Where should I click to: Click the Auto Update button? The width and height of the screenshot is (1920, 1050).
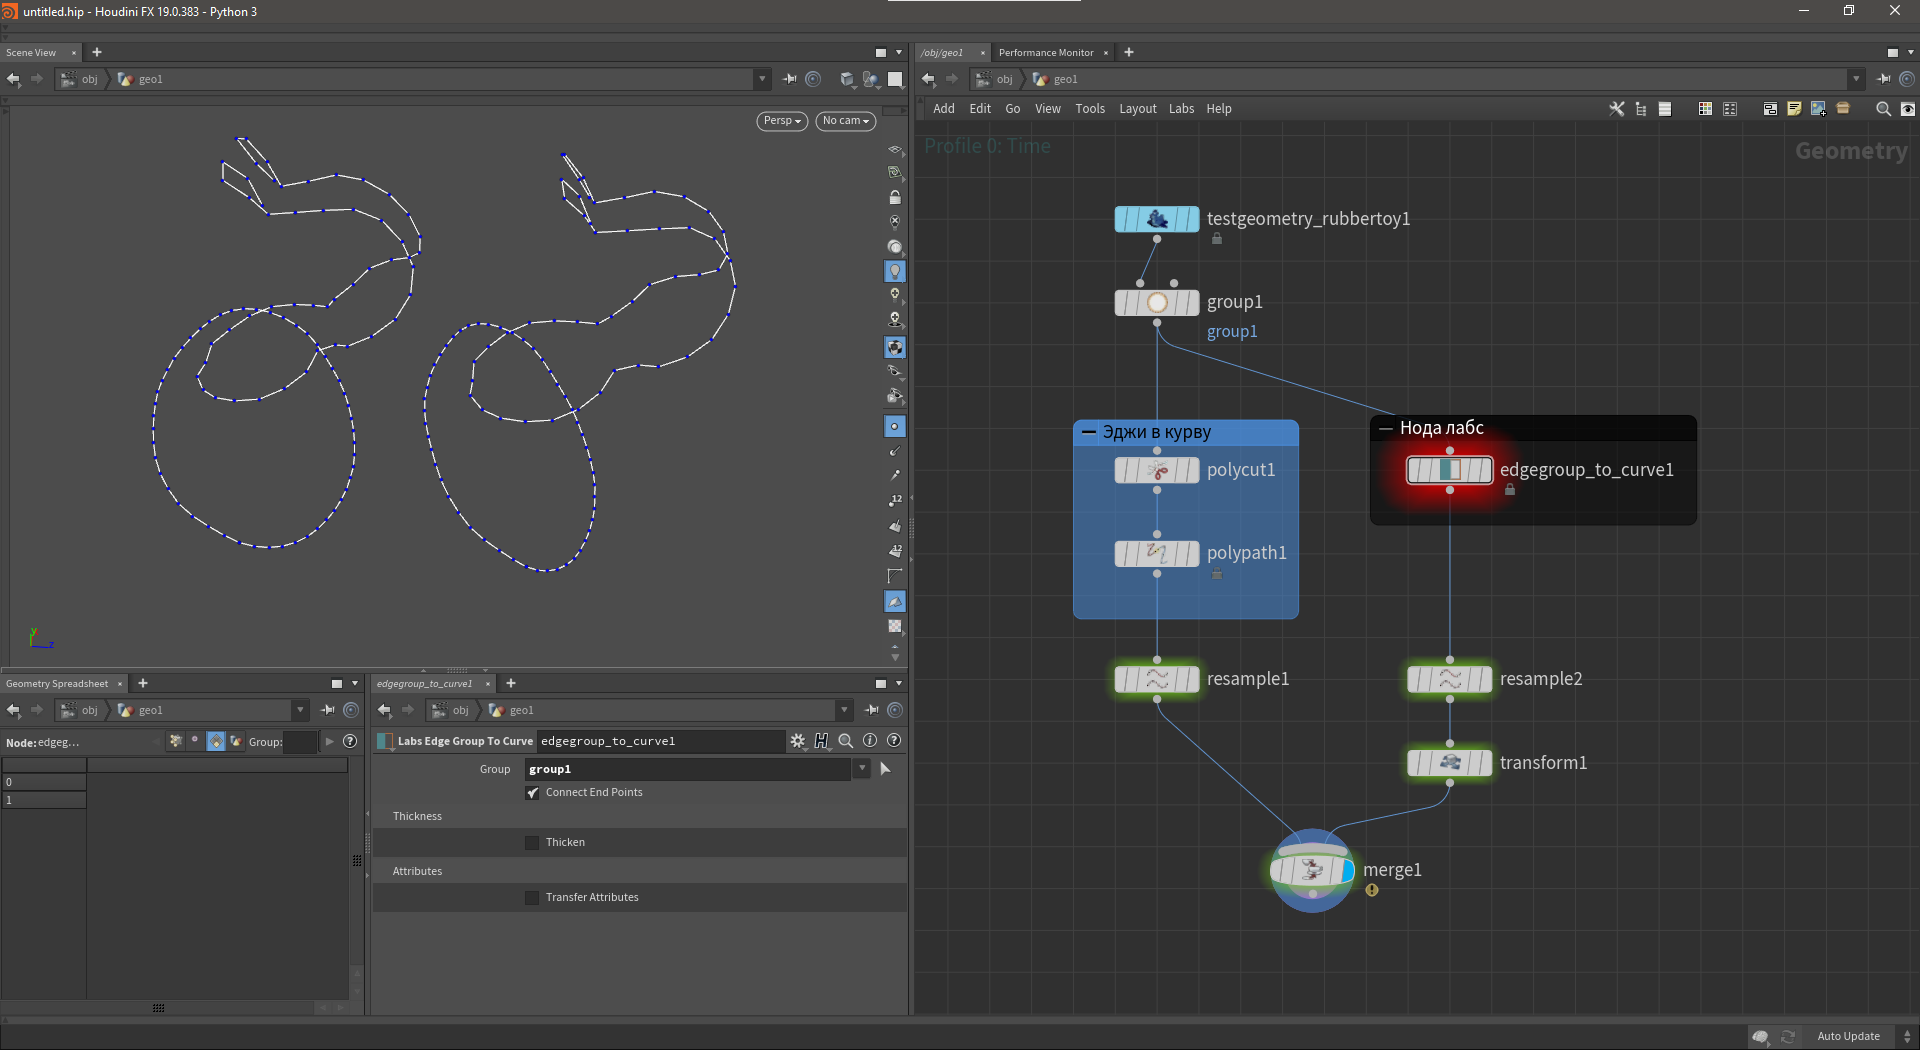coord(1848,1036)
